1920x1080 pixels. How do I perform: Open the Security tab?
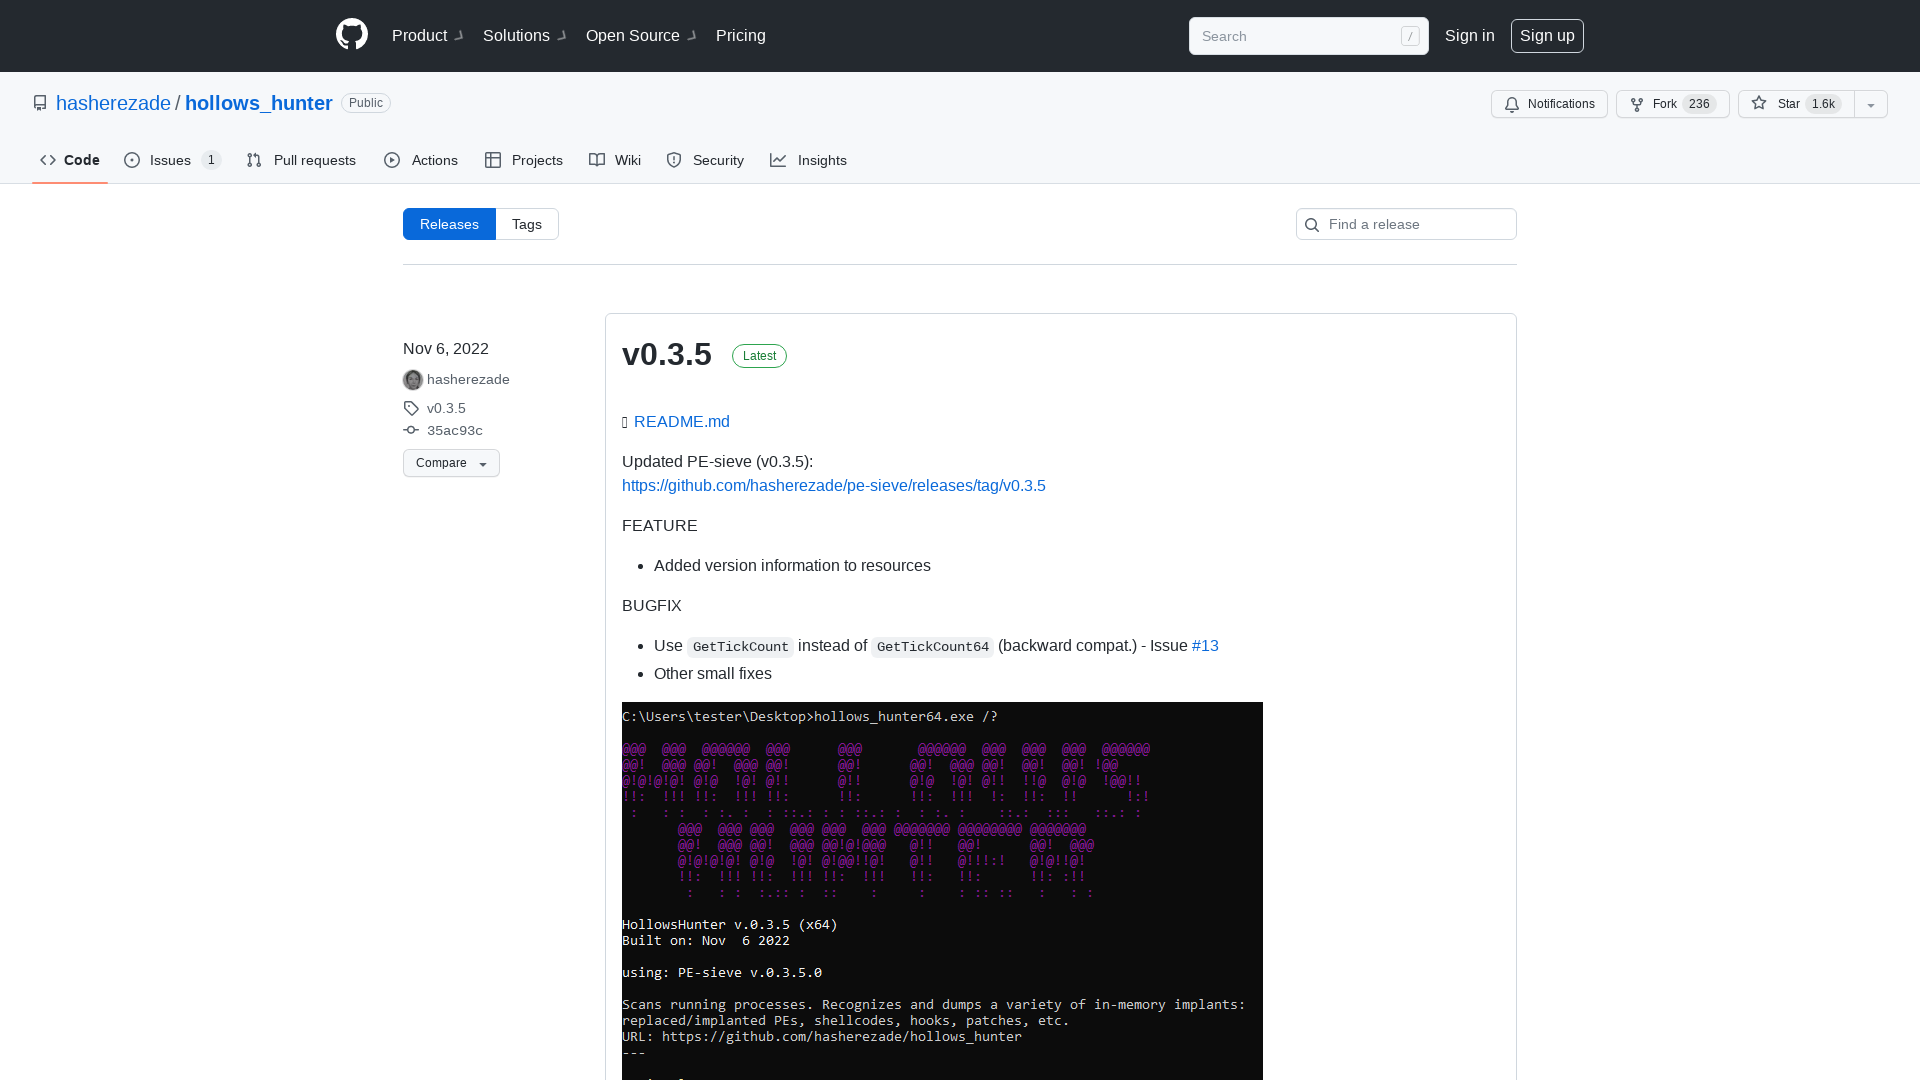coord(705,160)
